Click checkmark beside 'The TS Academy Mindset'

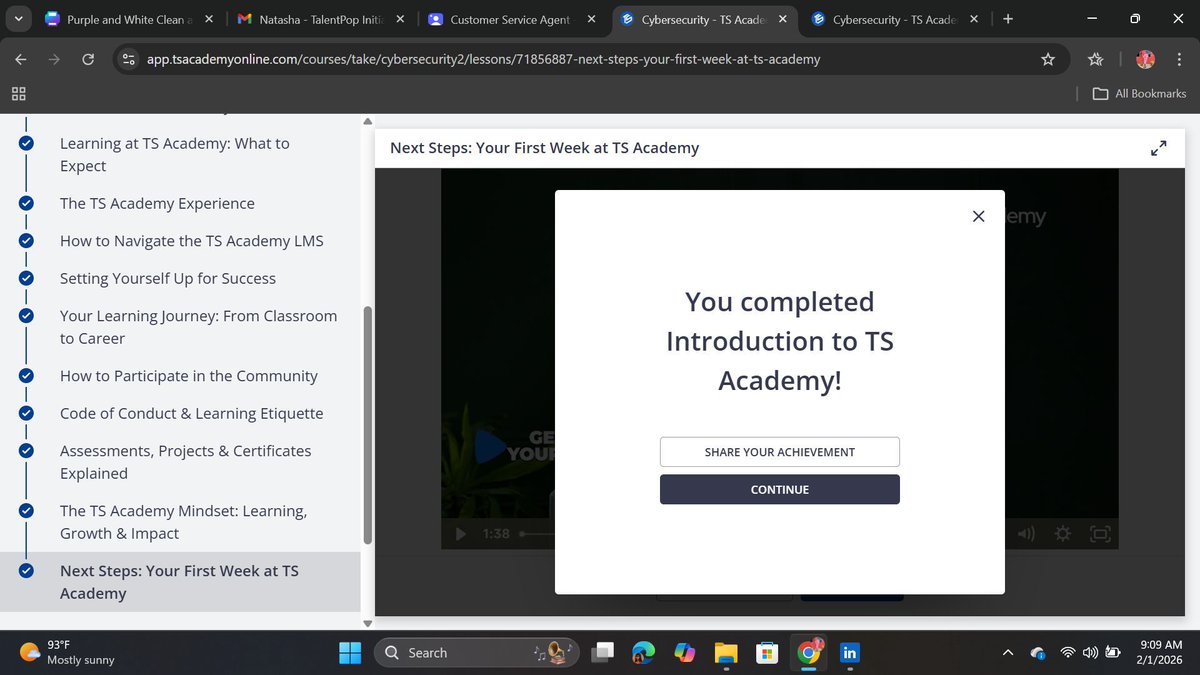(x=26, y=511)
